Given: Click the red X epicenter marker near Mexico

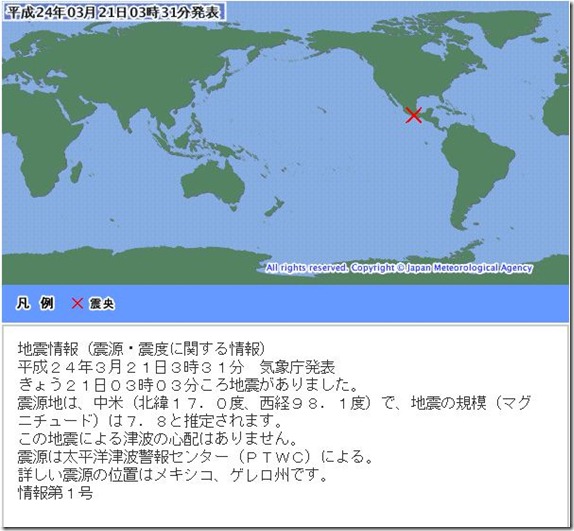Looking at the screenshot, I should point(414,115).
